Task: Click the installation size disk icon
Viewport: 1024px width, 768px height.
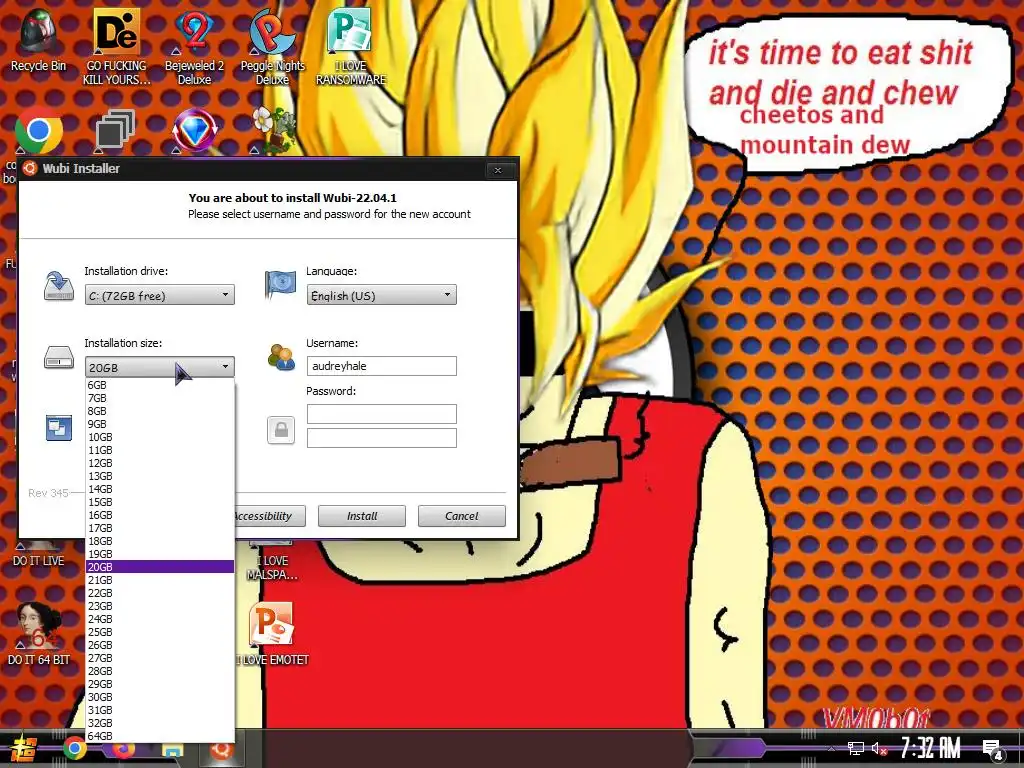Action: 59,357
